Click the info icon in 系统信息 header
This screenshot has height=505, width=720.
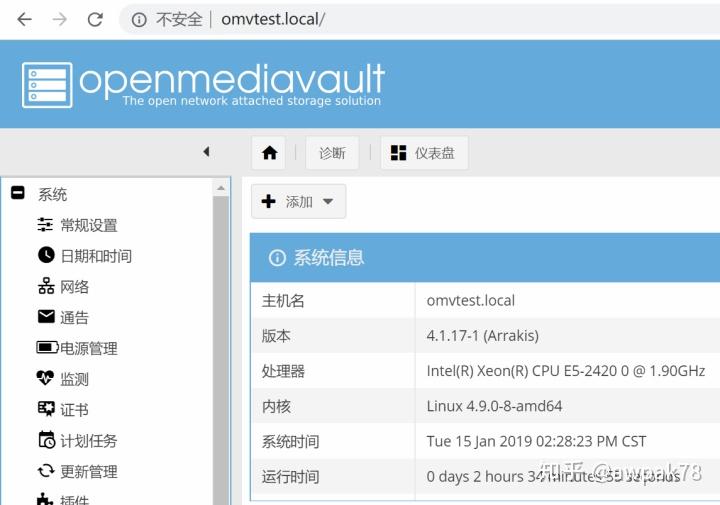coord(277,258)
